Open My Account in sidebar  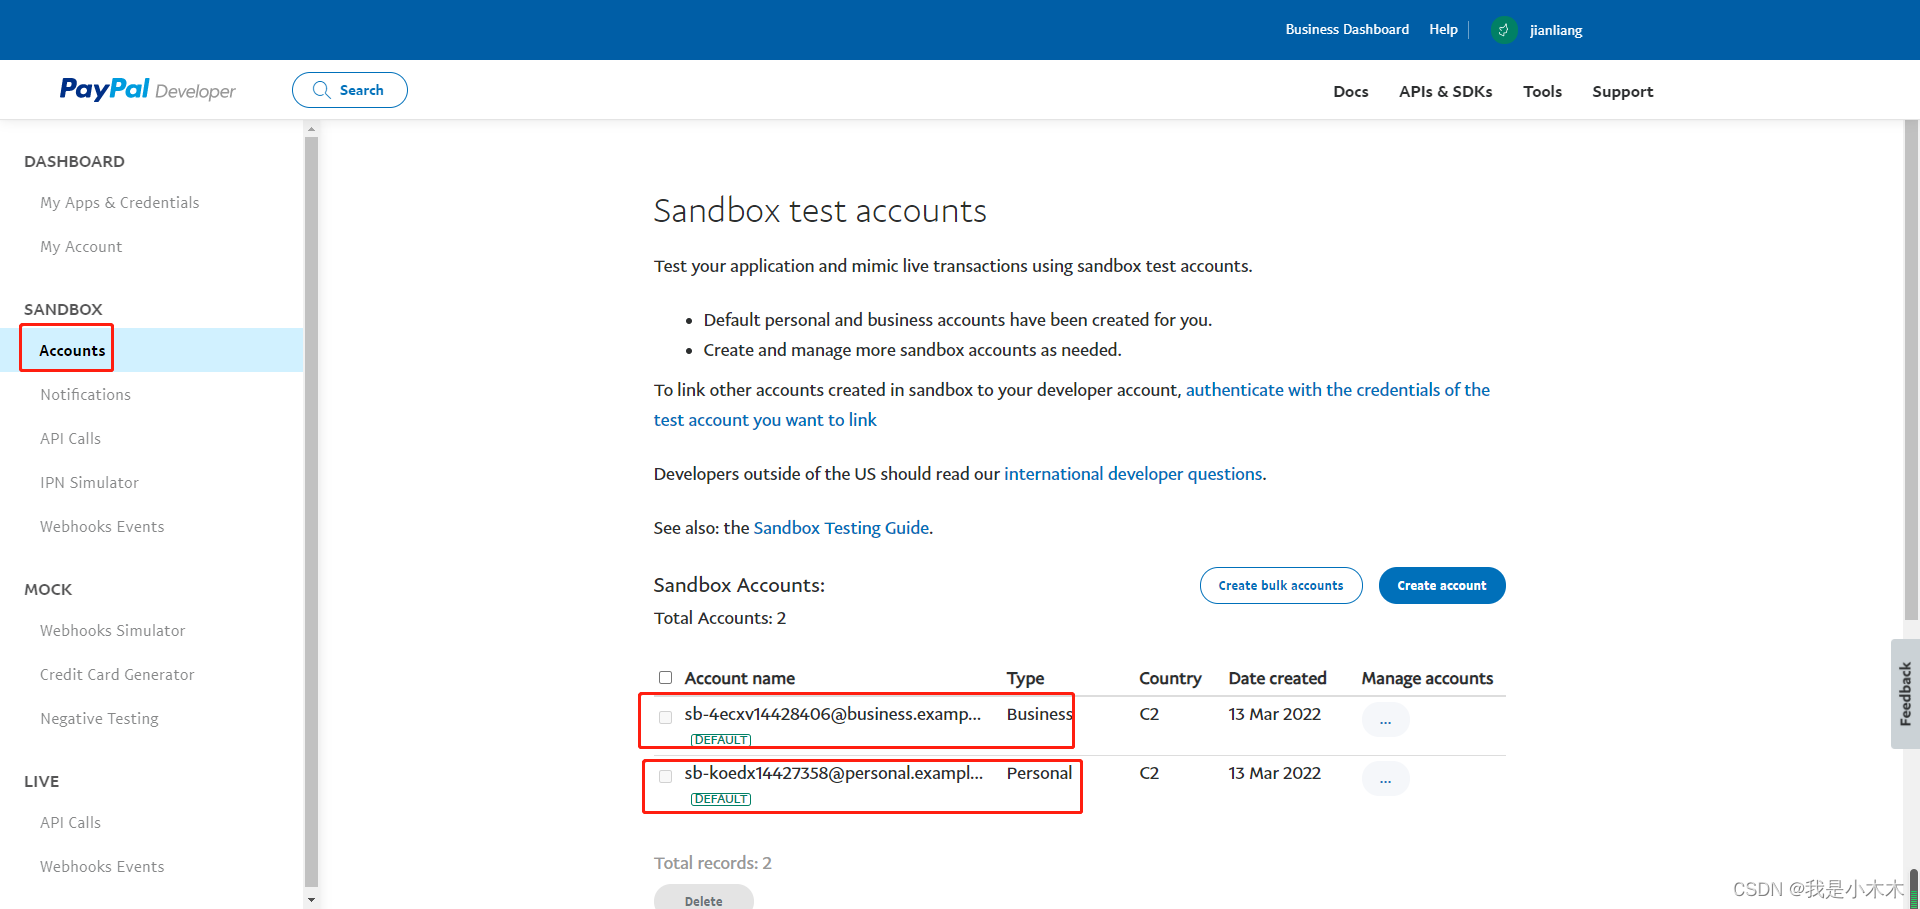click(81, 246)
